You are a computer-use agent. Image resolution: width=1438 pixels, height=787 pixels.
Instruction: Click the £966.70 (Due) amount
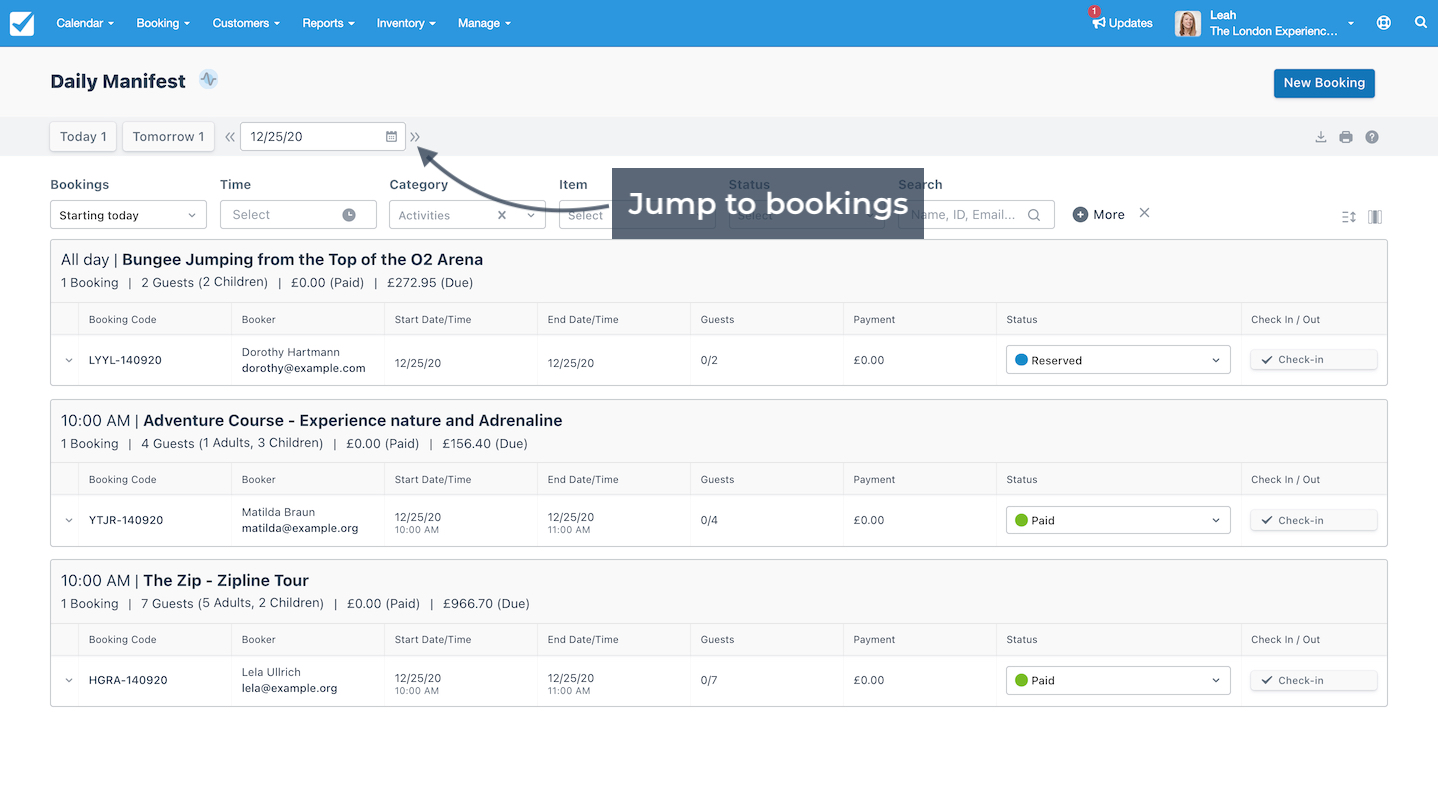(x=487, y=603)
